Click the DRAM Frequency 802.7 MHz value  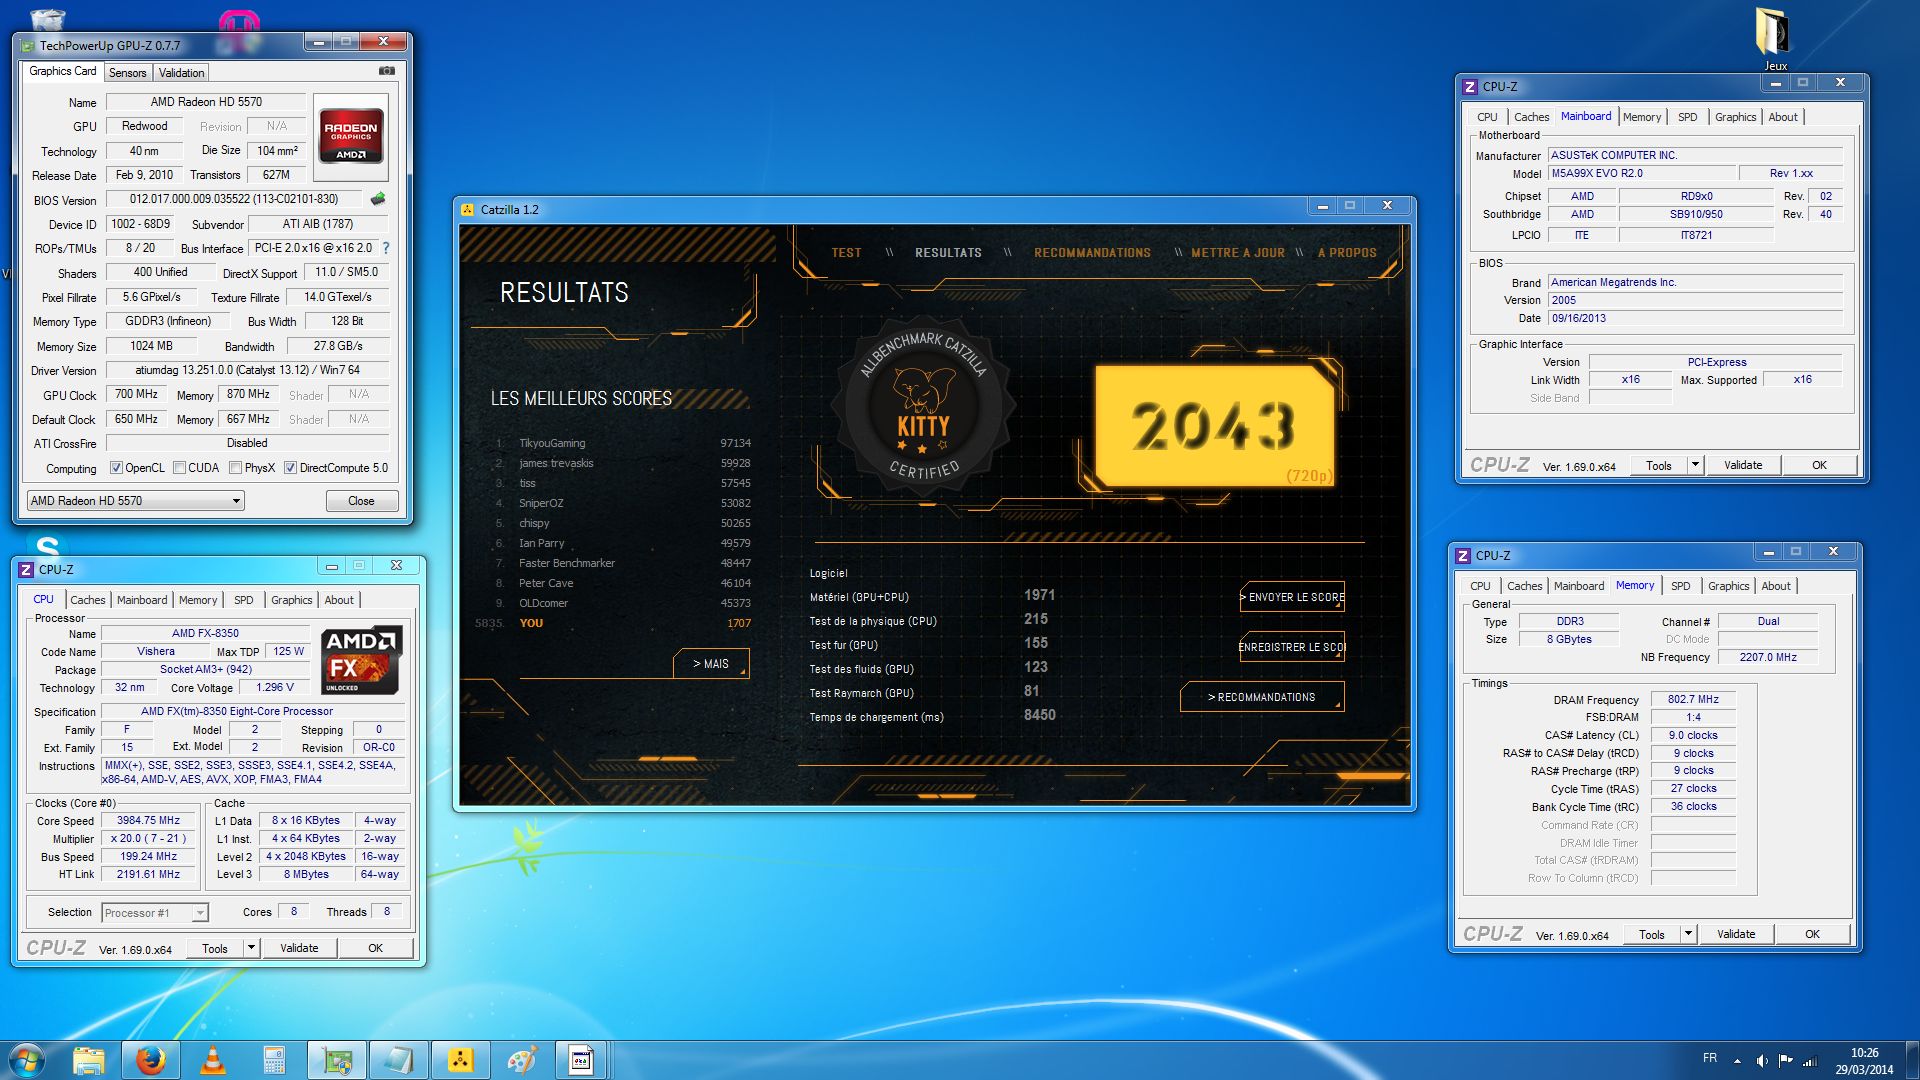(x=1693, y=700)
